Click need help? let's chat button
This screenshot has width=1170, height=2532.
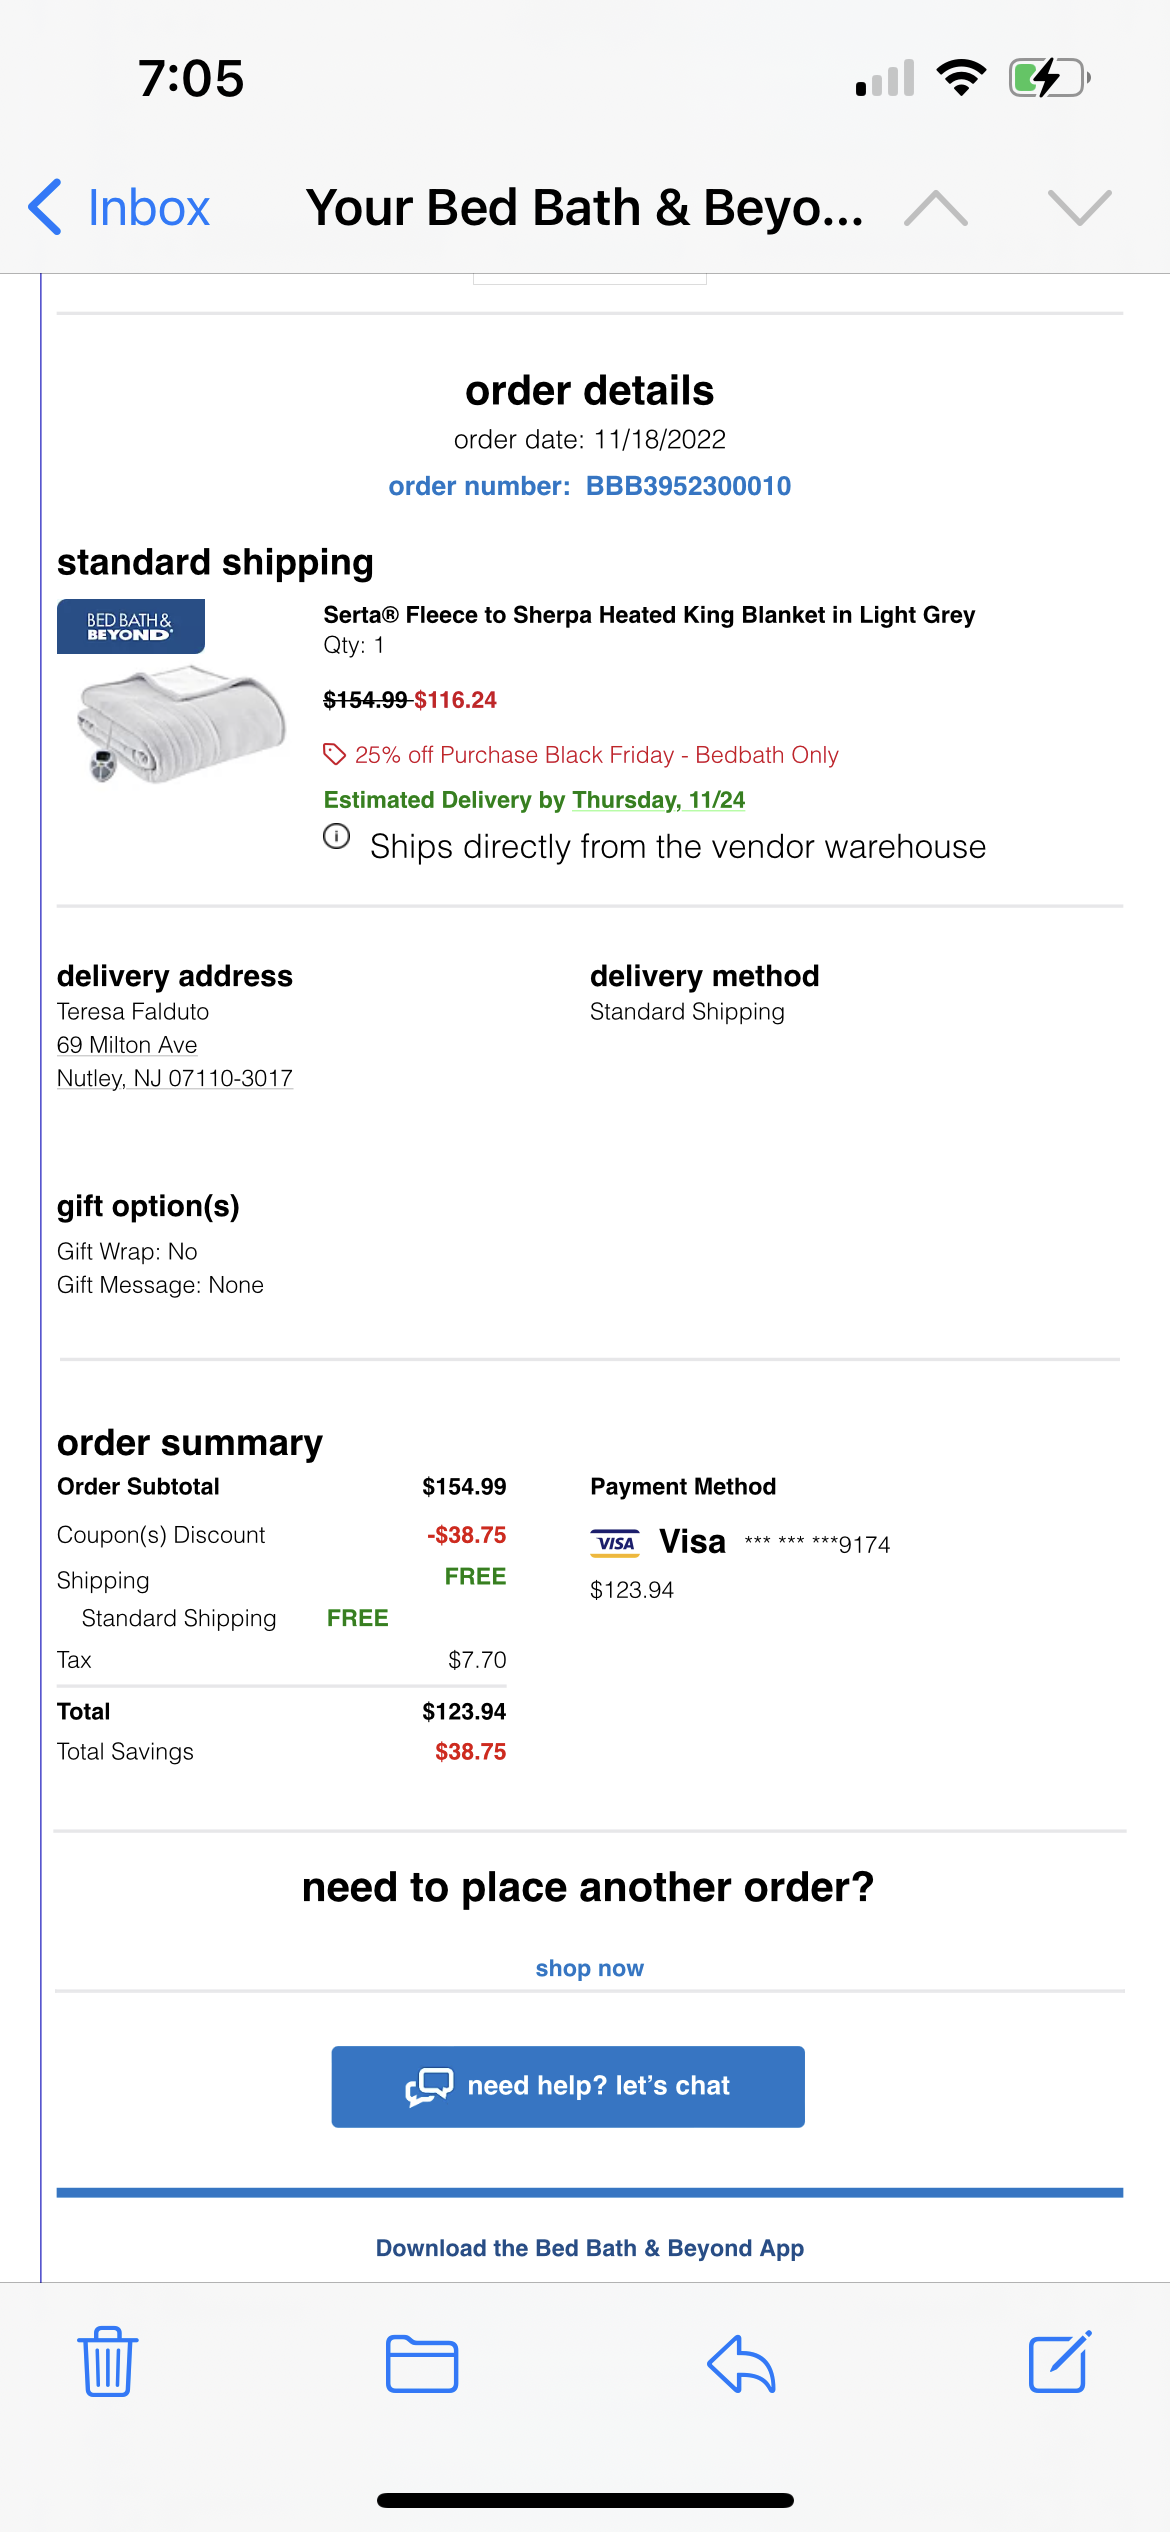568,2086
